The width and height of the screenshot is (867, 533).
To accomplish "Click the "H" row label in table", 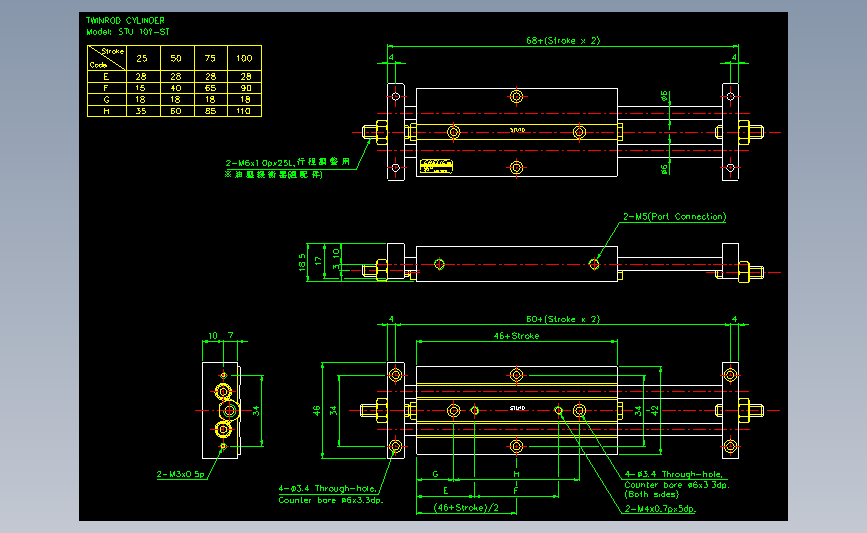I will tap(106, 111).
